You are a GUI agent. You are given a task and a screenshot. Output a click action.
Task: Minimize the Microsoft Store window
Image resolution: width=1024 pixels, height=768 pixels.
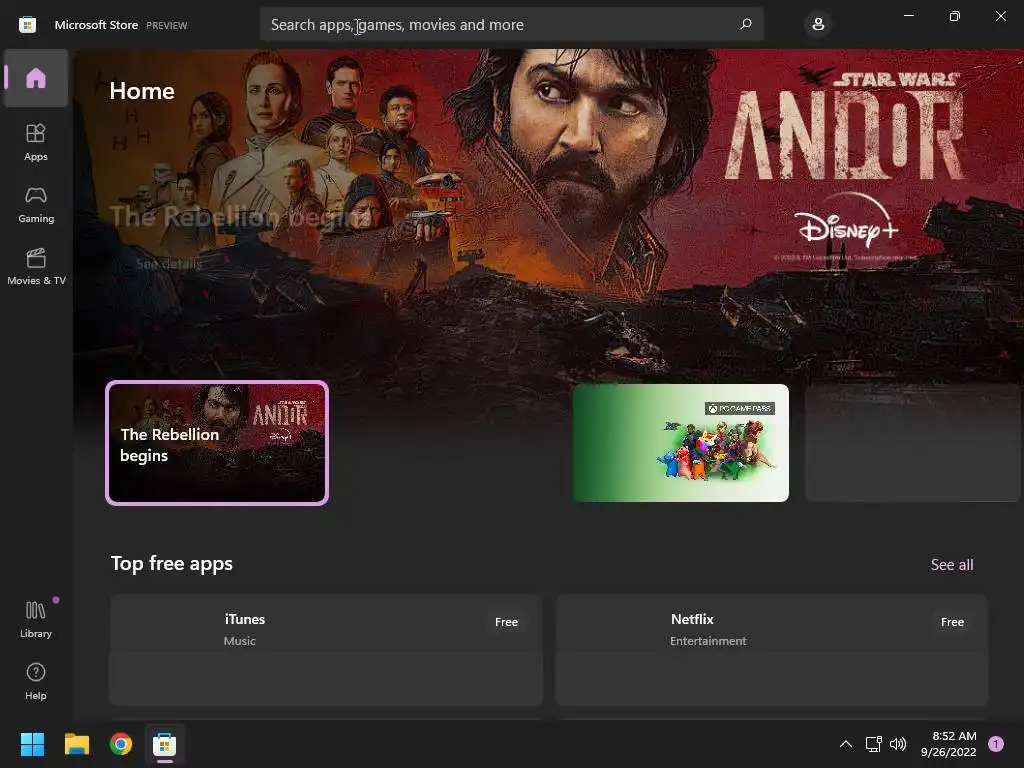[x=908, y=16]
